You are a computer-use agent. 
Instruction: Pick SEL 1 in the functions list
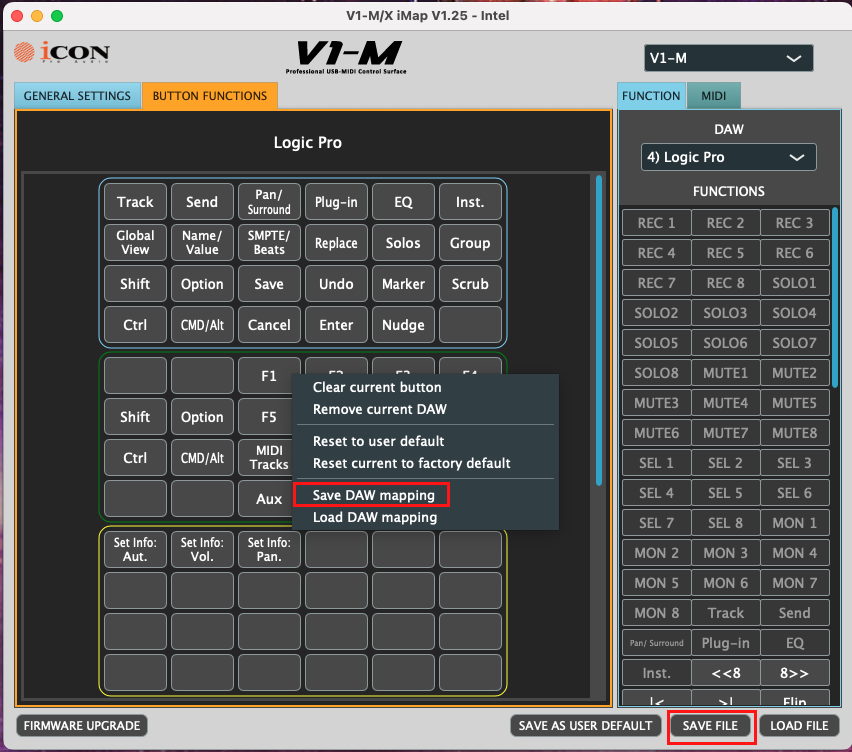656,463
